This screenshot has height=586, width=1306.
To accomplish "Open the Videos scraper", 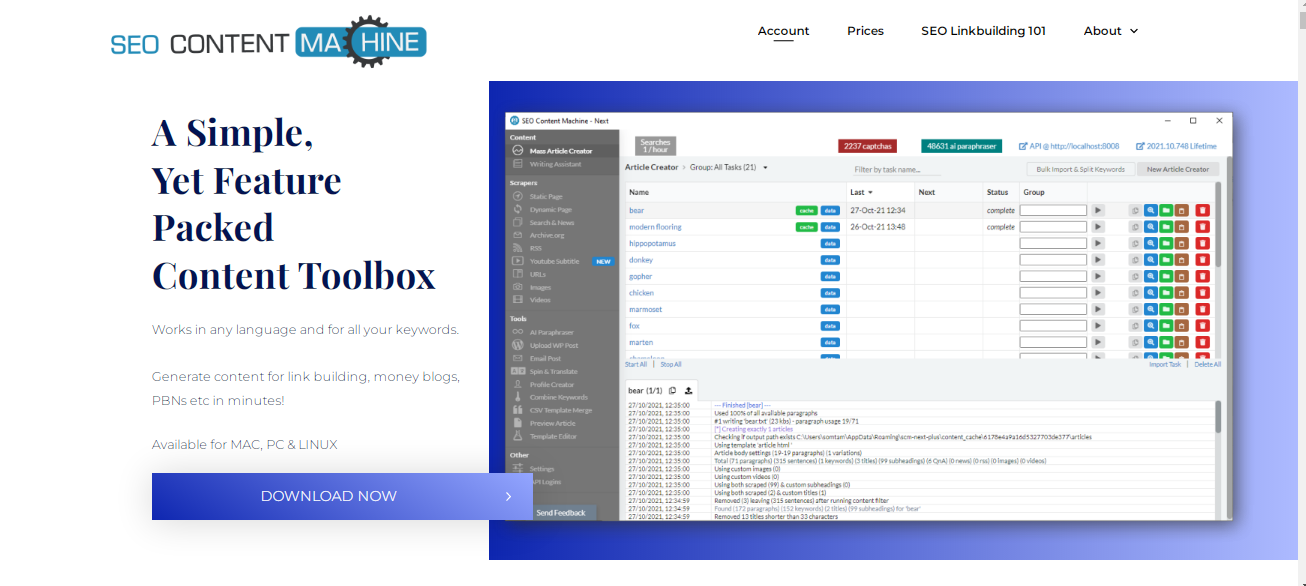I will click(540, 300).
